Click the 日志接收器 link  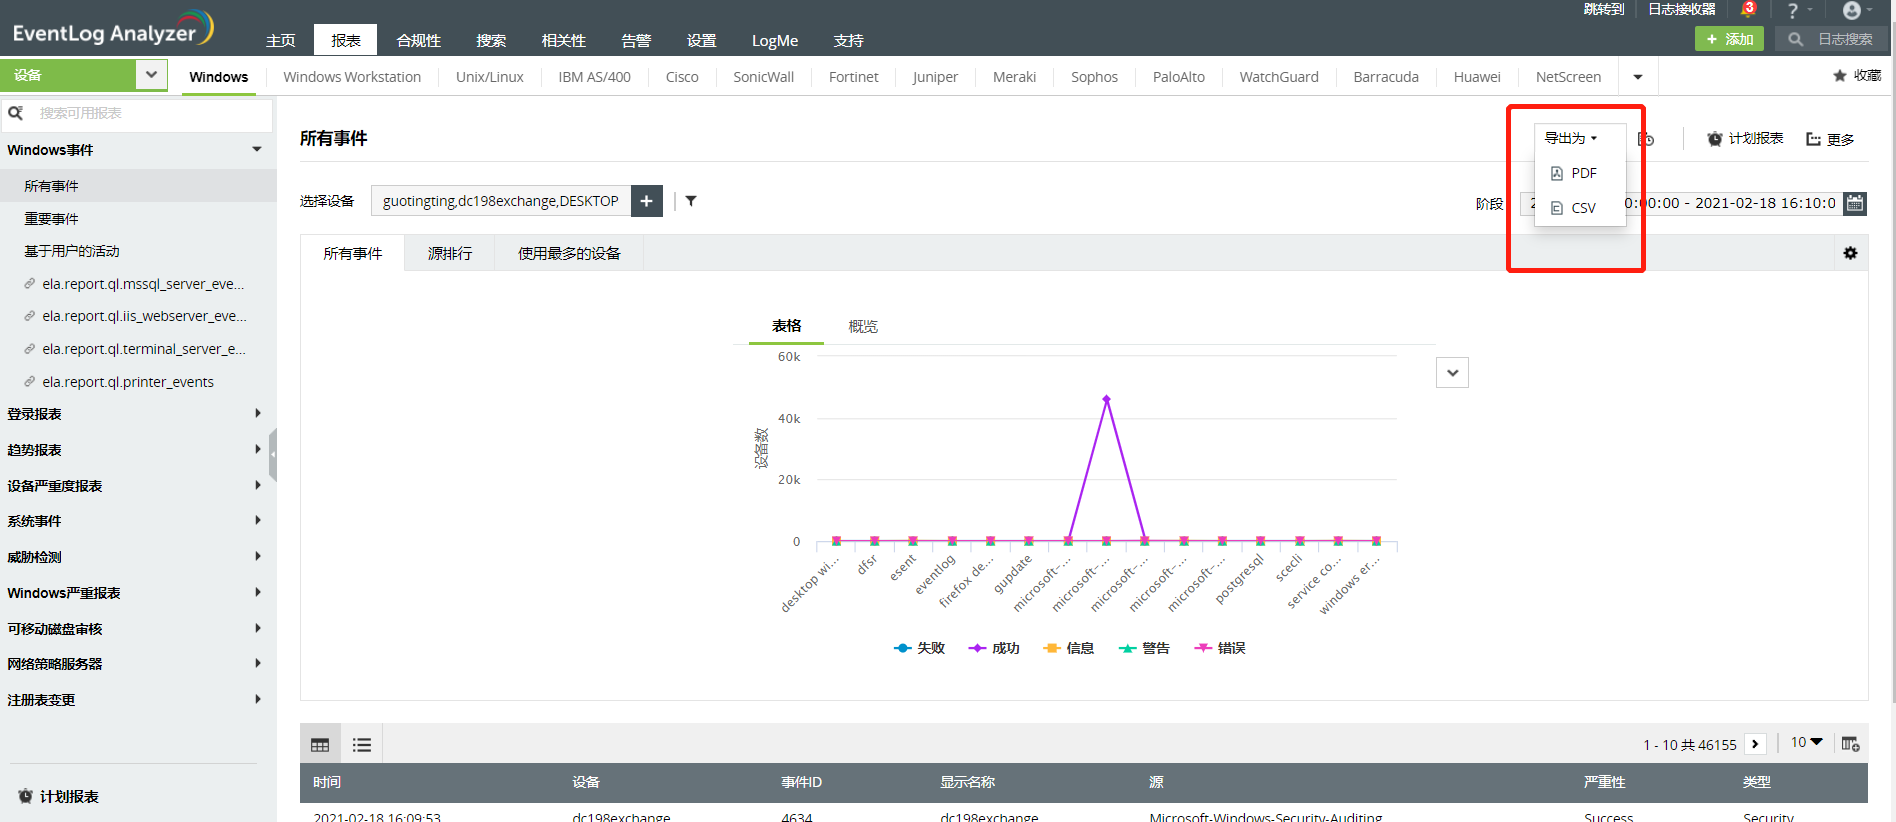pyautogui.click(x=1681, y=9)
